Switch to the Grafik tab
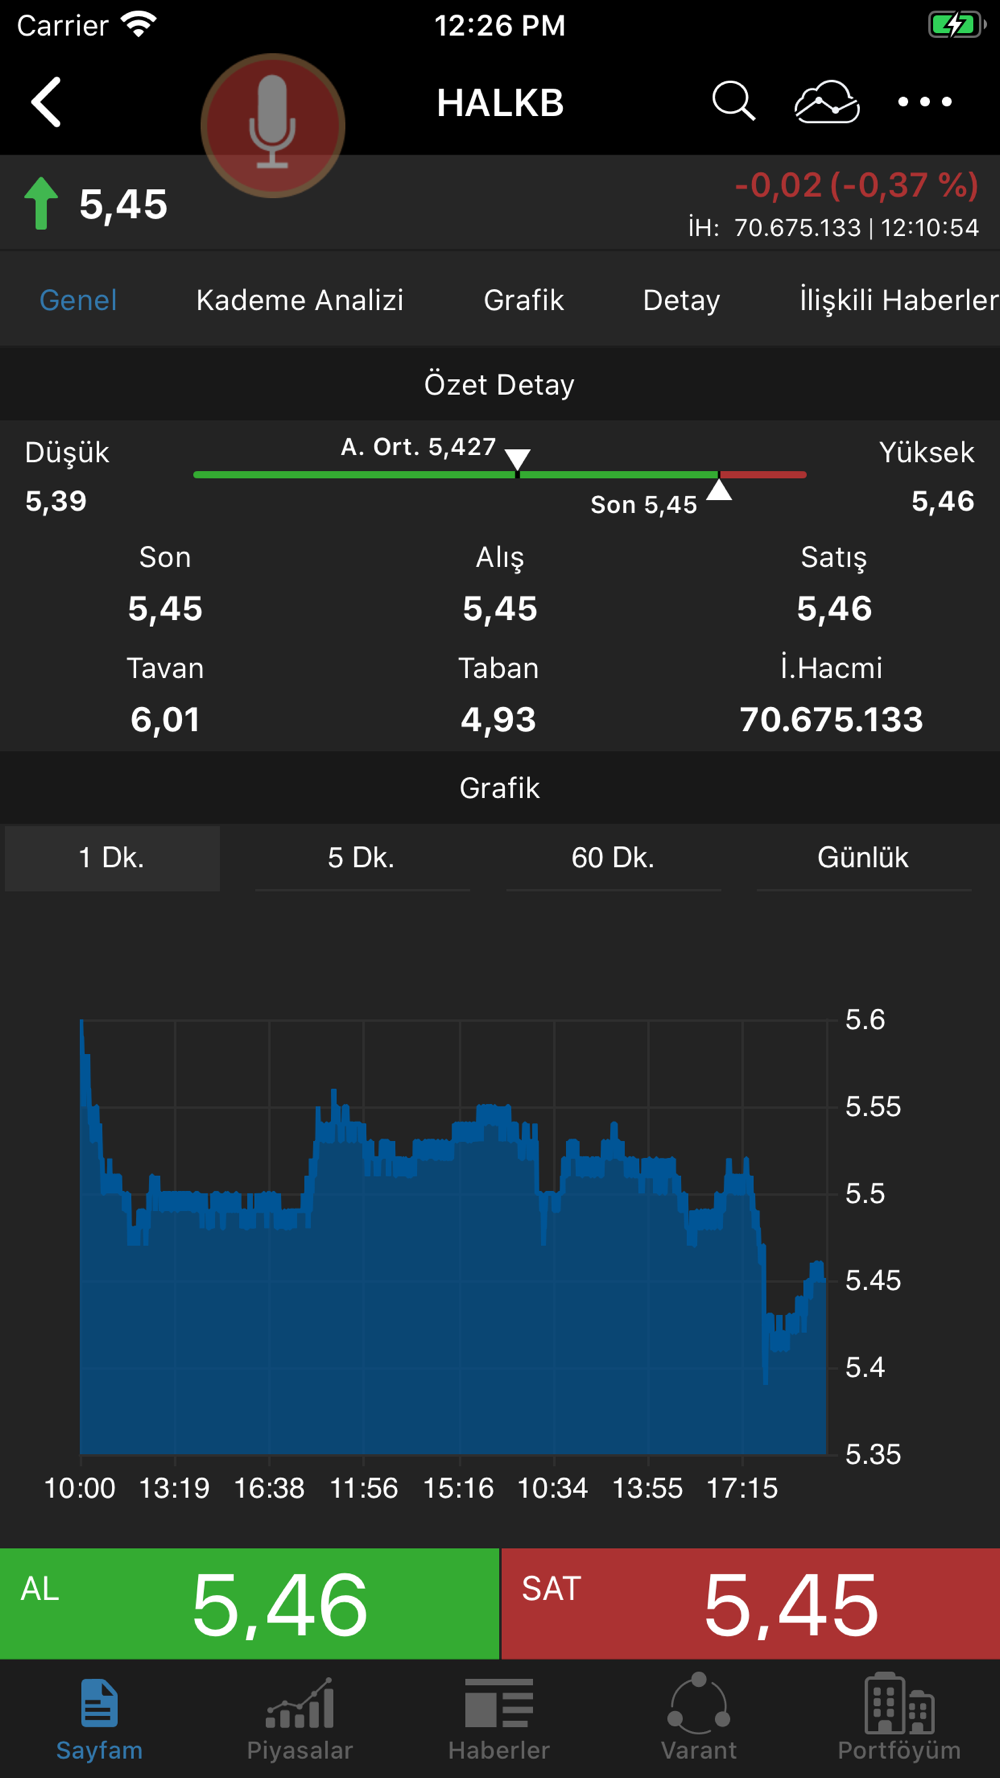The height and width of the screenshot is (1778, 1000). pos(524,300)
